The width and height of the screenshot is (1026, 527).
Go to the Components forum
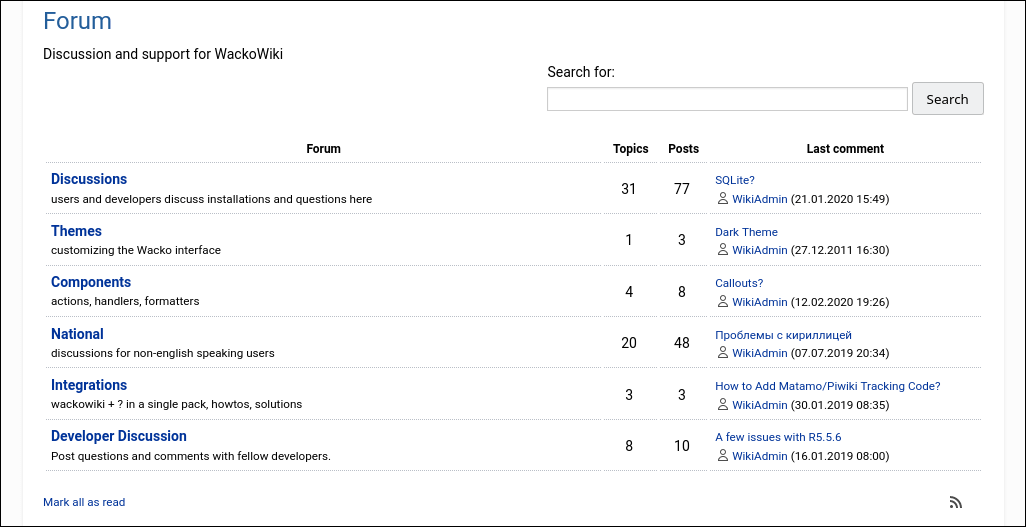click(x=91, y=283)
